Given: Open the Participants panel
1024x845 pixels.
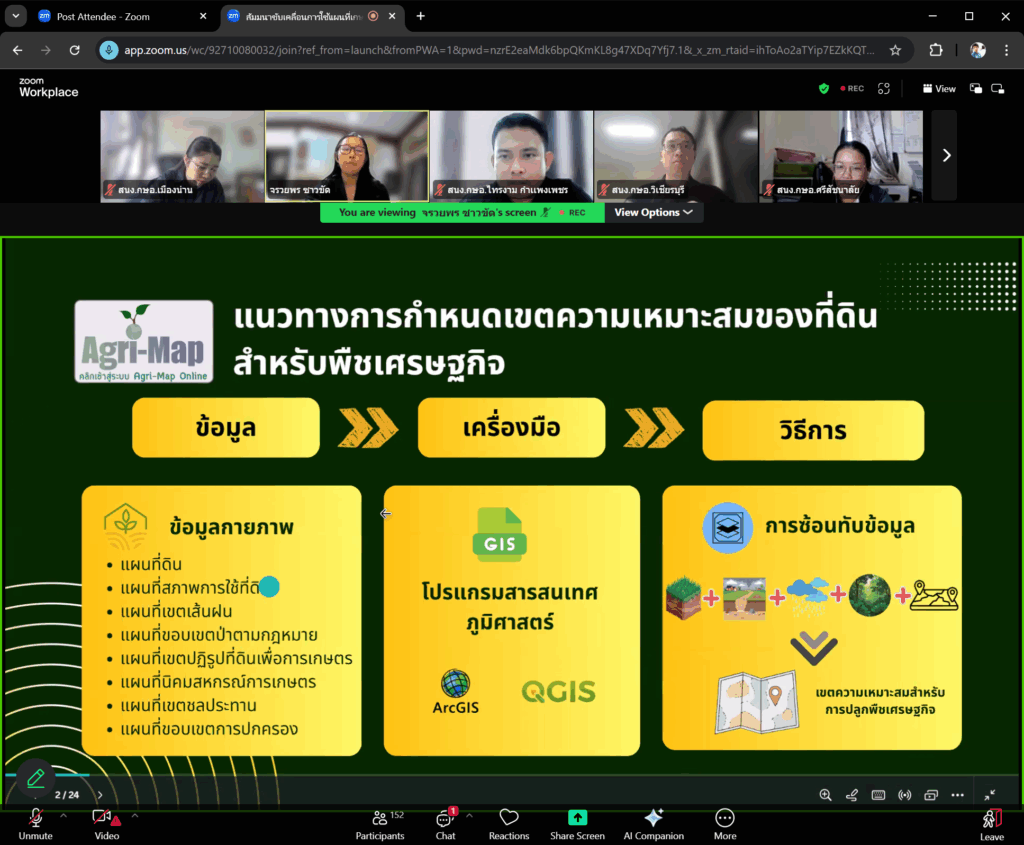Looking at the screenshot, I should 380,823.
